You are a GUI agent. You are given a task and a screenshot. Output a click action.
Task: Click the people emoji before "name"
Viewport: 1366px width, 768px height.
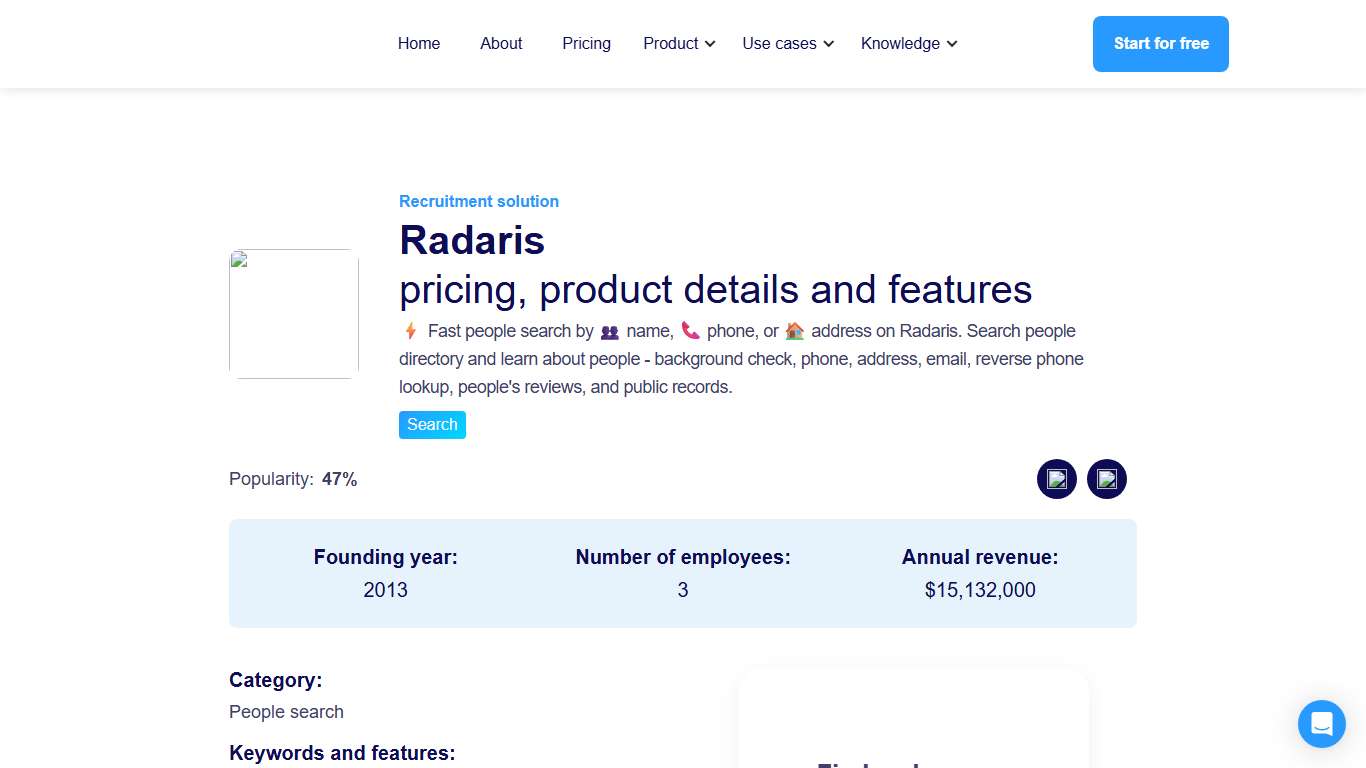coord(610,332)
